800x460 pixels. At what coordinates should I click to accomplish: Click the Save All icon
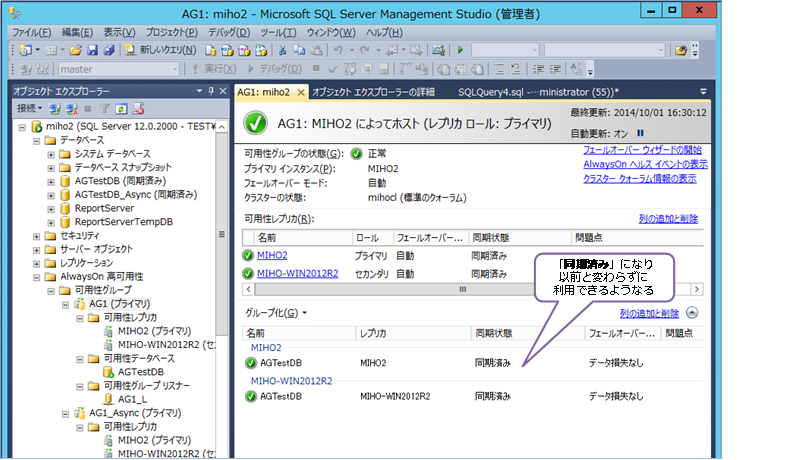109,50
